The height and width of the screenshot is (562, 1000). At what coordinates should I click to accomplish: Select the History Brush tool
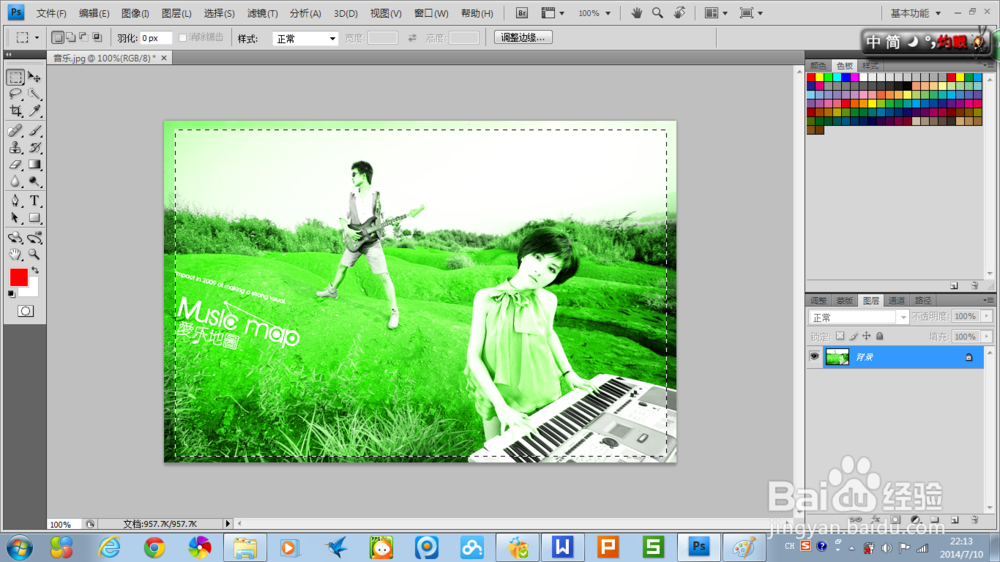coord(34,147)
